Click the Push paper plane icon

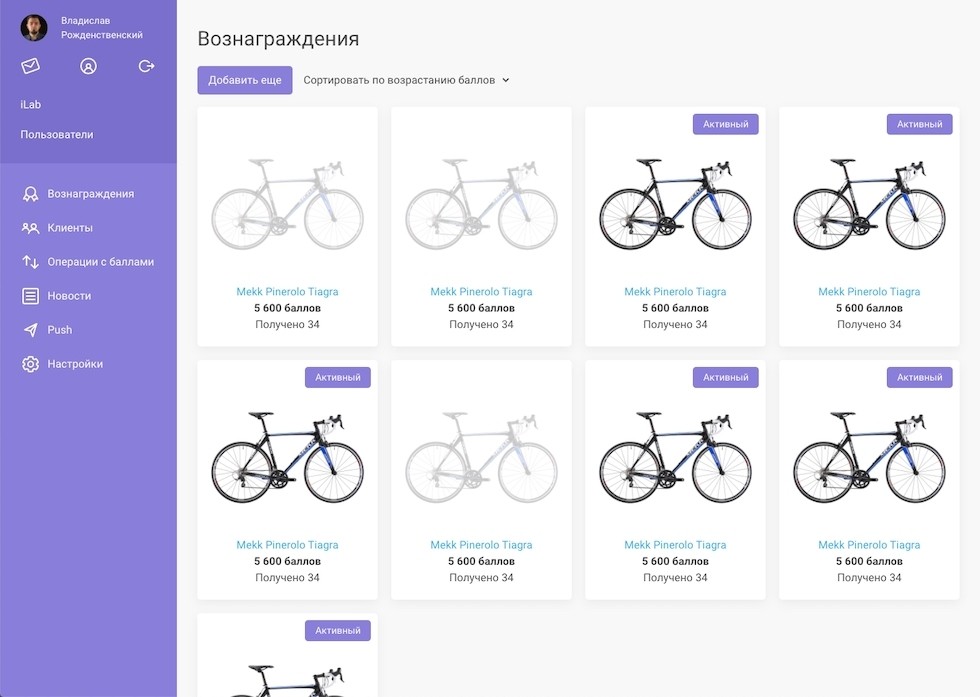pos(30,330)
